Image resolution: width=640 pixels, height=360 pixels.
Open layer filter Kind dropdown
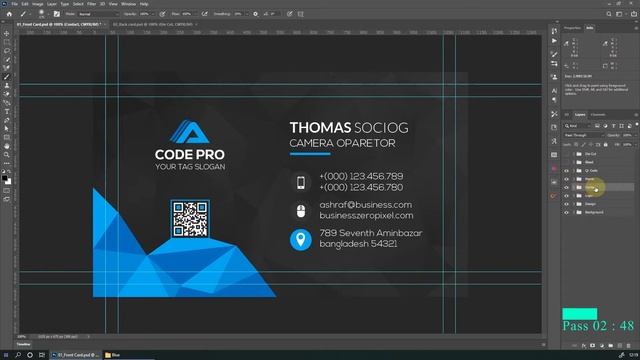[578, 126]
